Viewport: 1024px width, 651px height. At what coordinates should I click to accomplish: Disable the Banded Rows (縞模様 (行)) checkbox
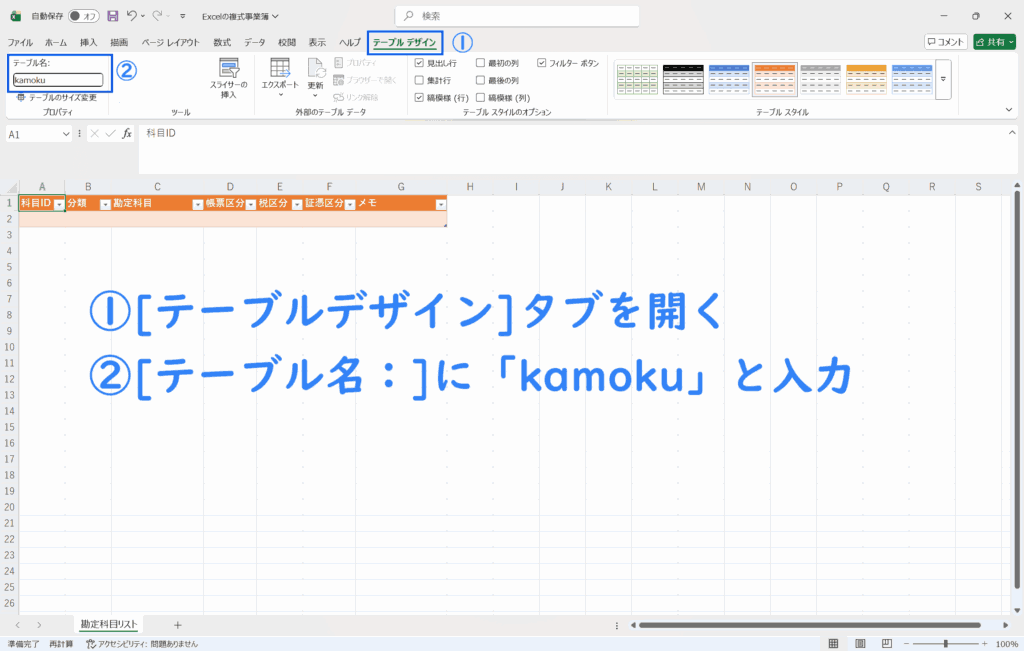[x=420, y=98]
